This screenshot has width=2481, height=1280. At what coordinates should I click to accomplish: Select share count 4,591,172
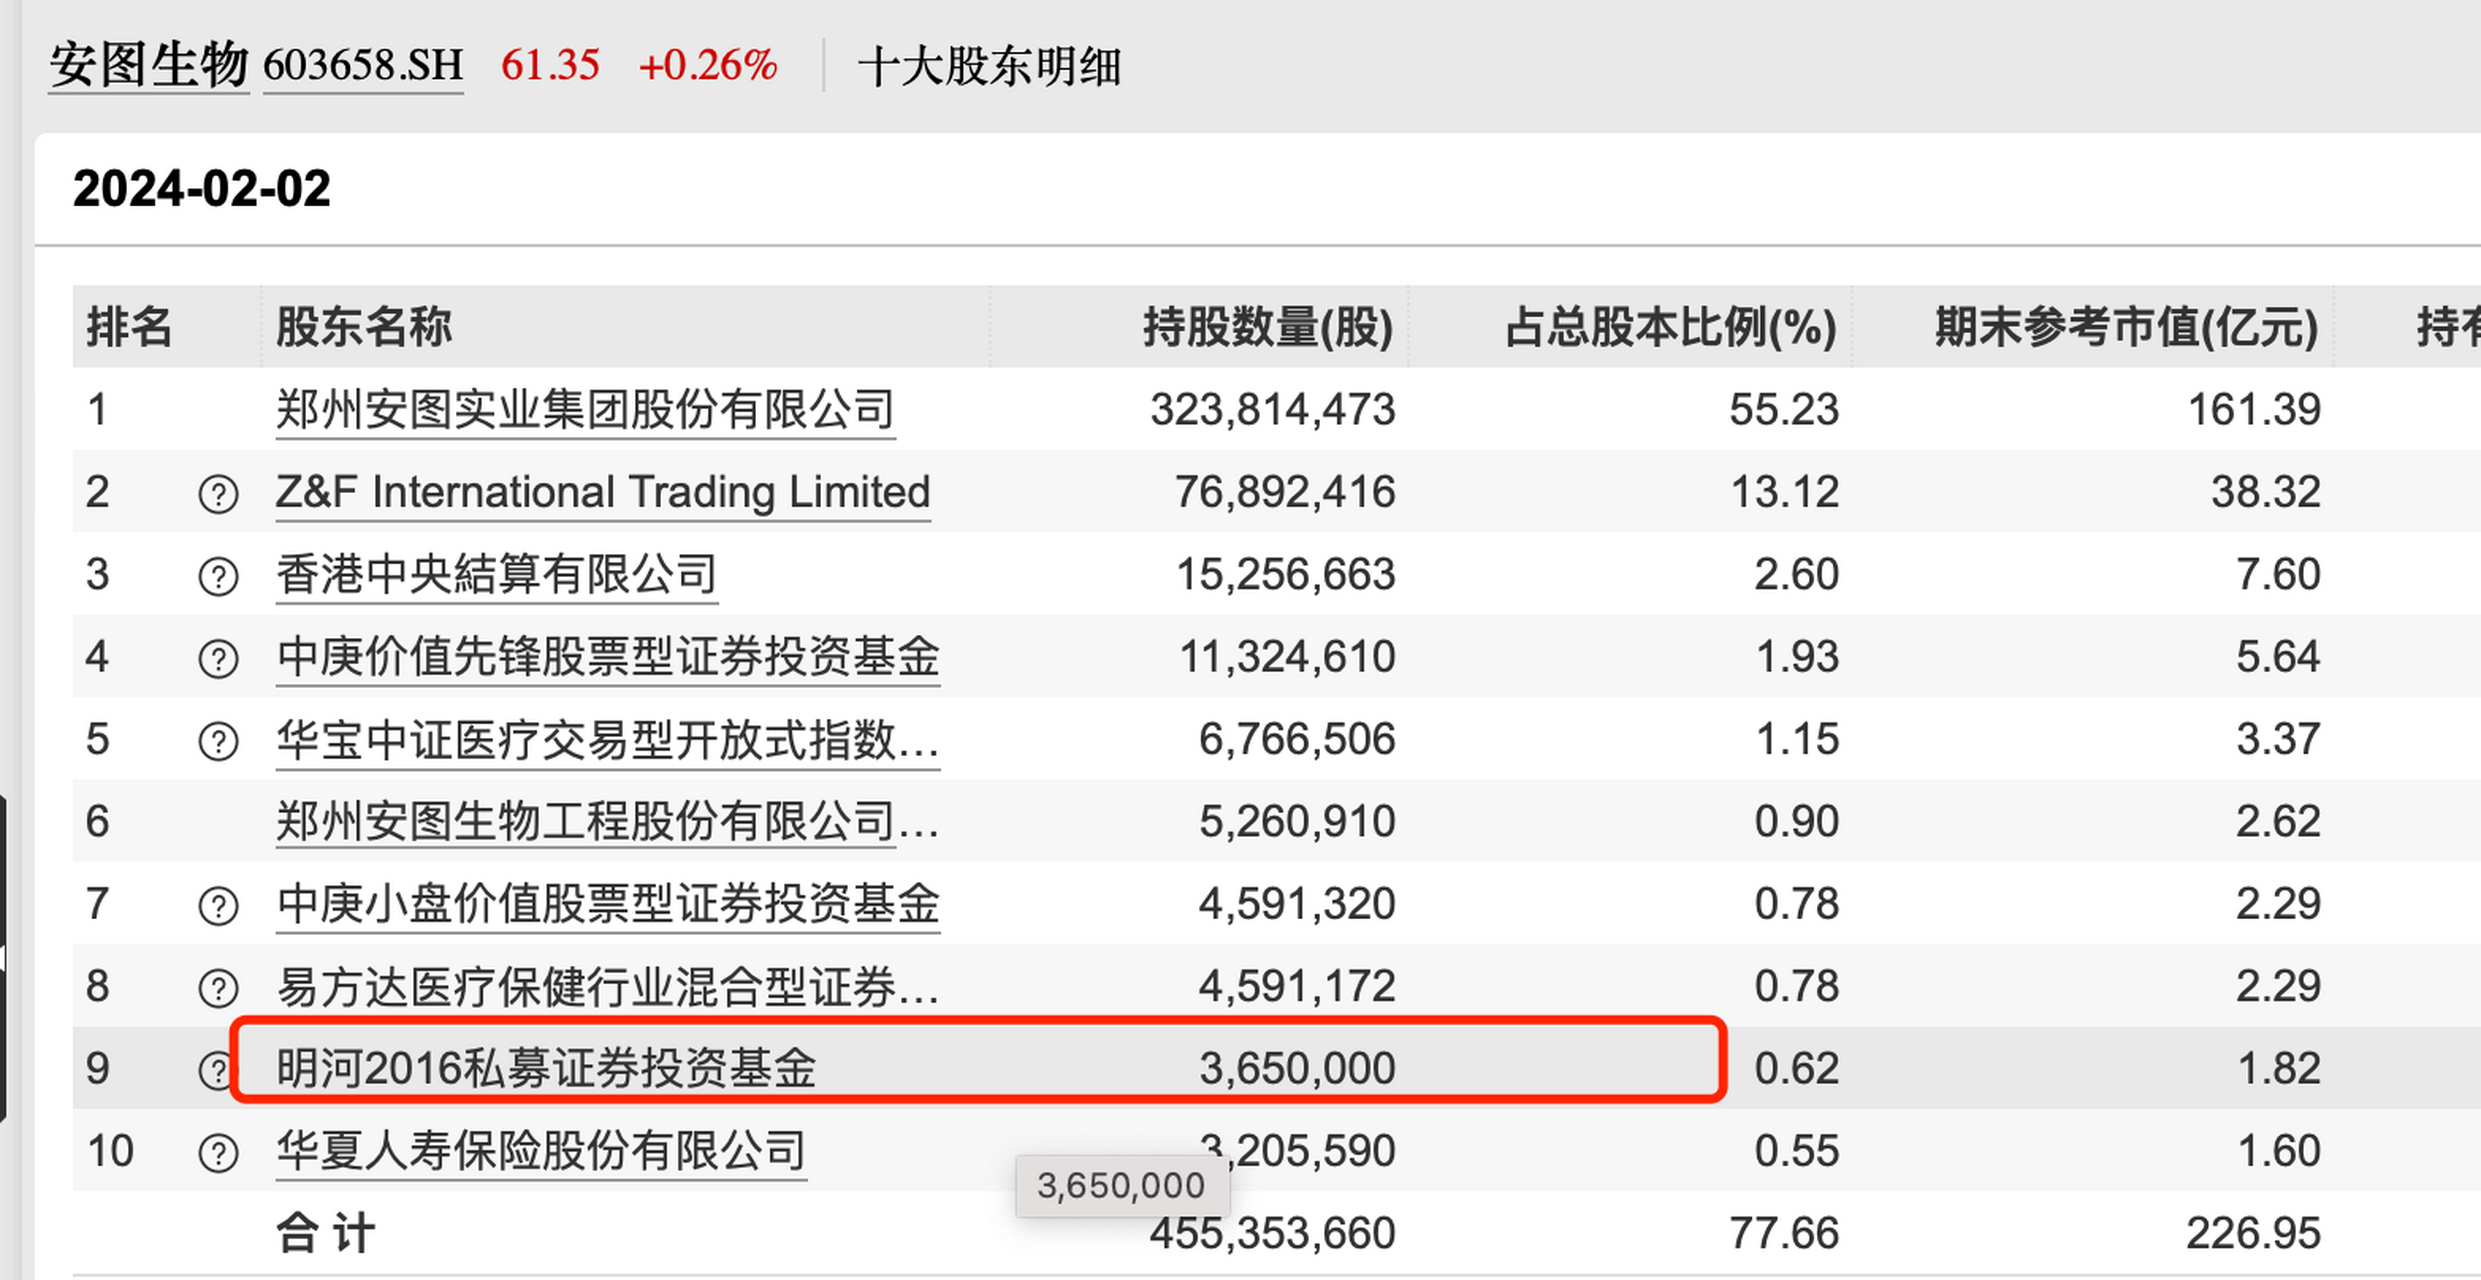click(1297, 987)
